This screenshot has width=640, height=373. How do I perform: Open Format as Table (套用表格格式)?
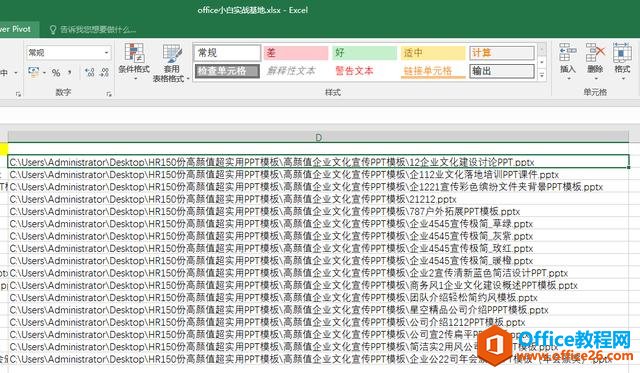coord(171,62)
